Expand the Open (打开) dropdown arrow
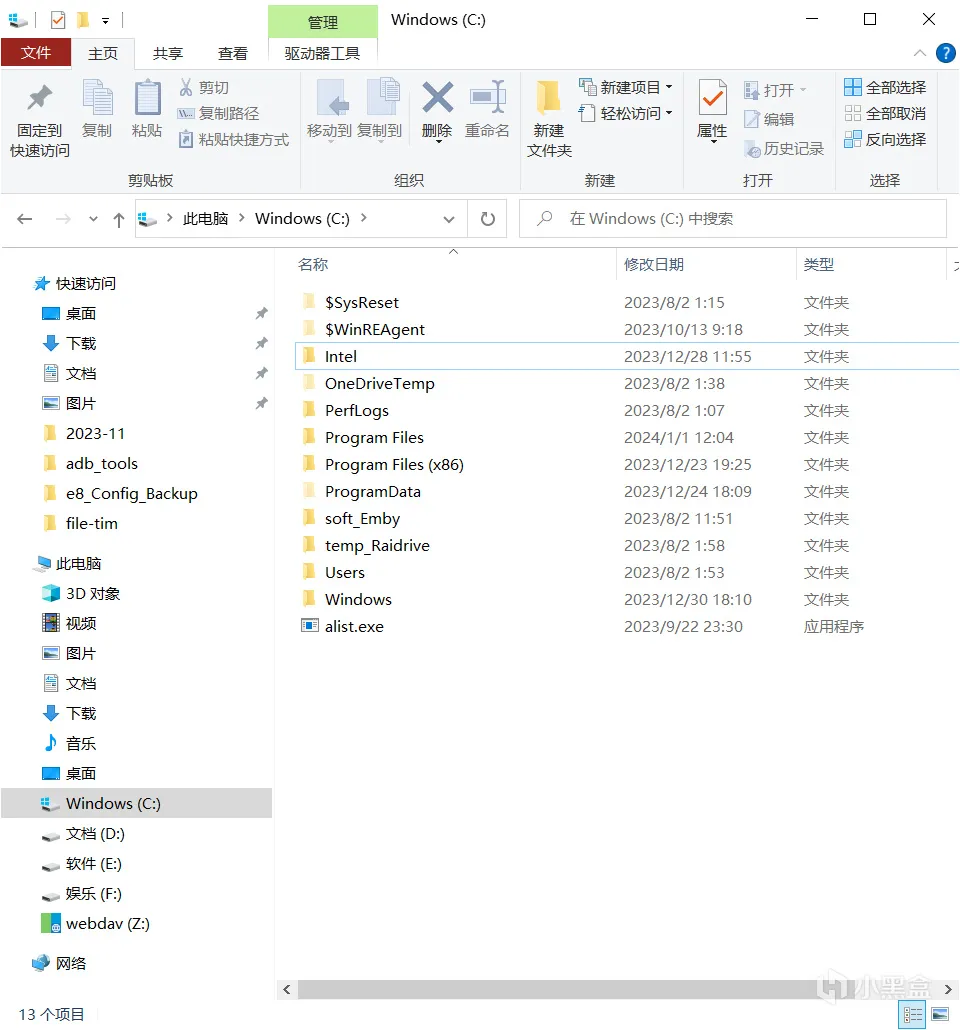960x1030 pixels. [x=803, y=89]
